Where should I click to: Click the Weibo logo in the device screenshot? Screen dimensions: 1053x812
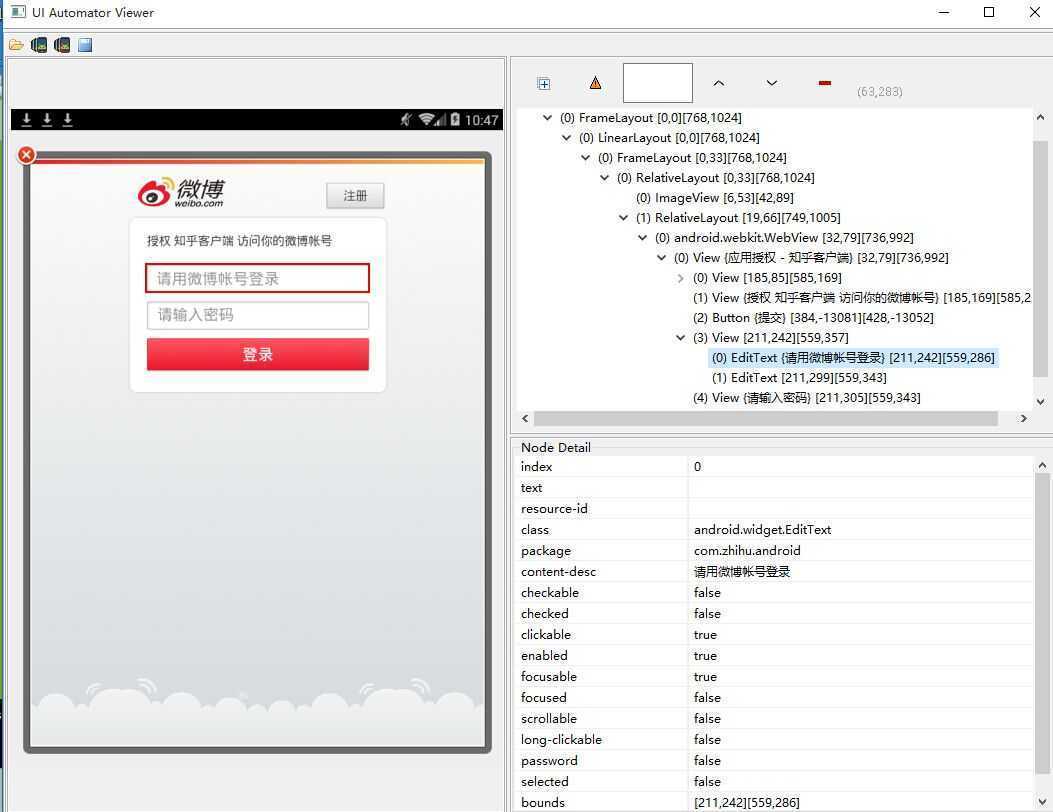point(181,193)
